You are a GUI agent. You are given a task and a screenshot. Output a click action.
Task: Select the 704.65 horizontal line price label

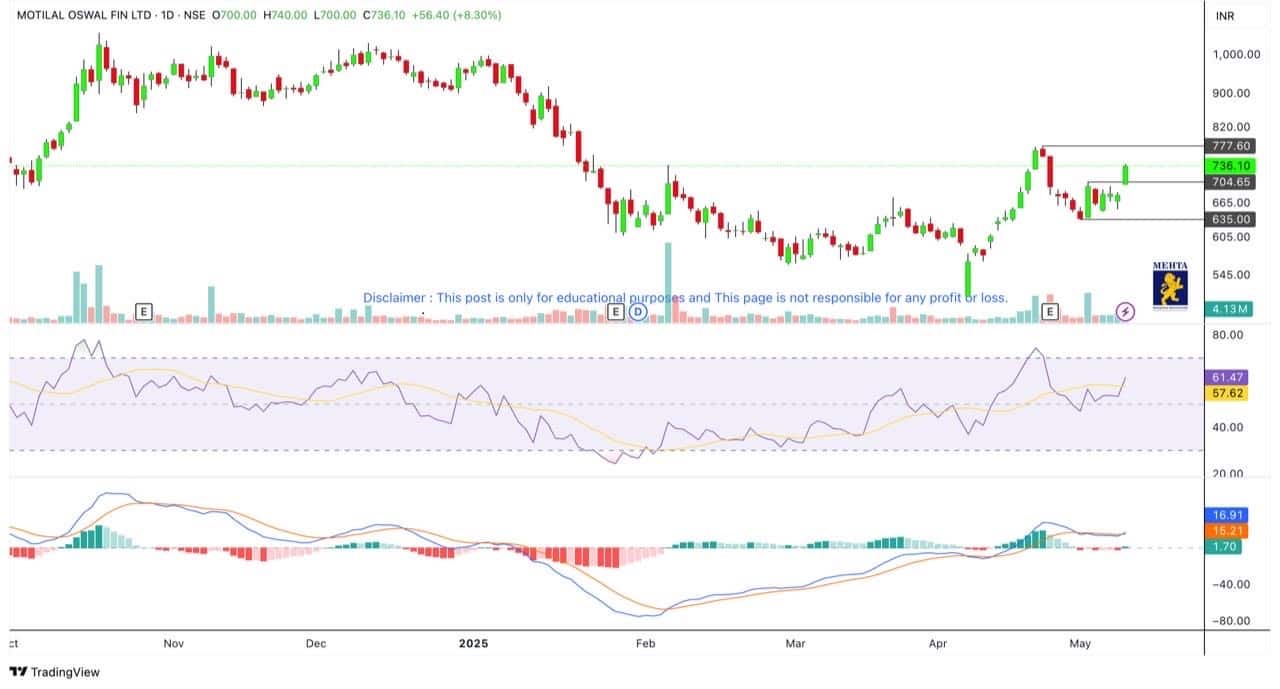point(1231,182)
